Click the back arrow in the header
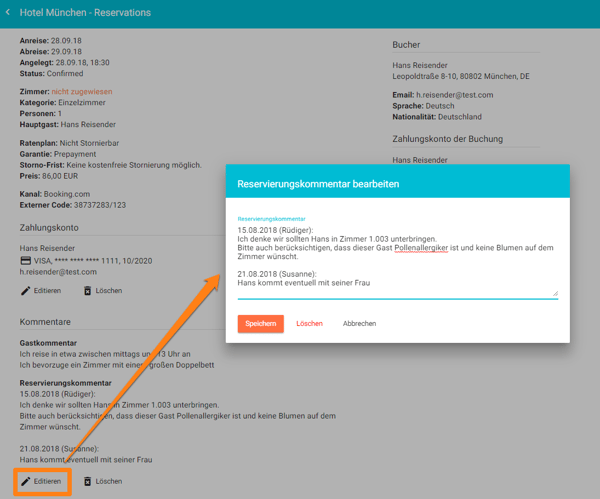The width and height of the screenshot is (600, 499). [x=8, y=13]
